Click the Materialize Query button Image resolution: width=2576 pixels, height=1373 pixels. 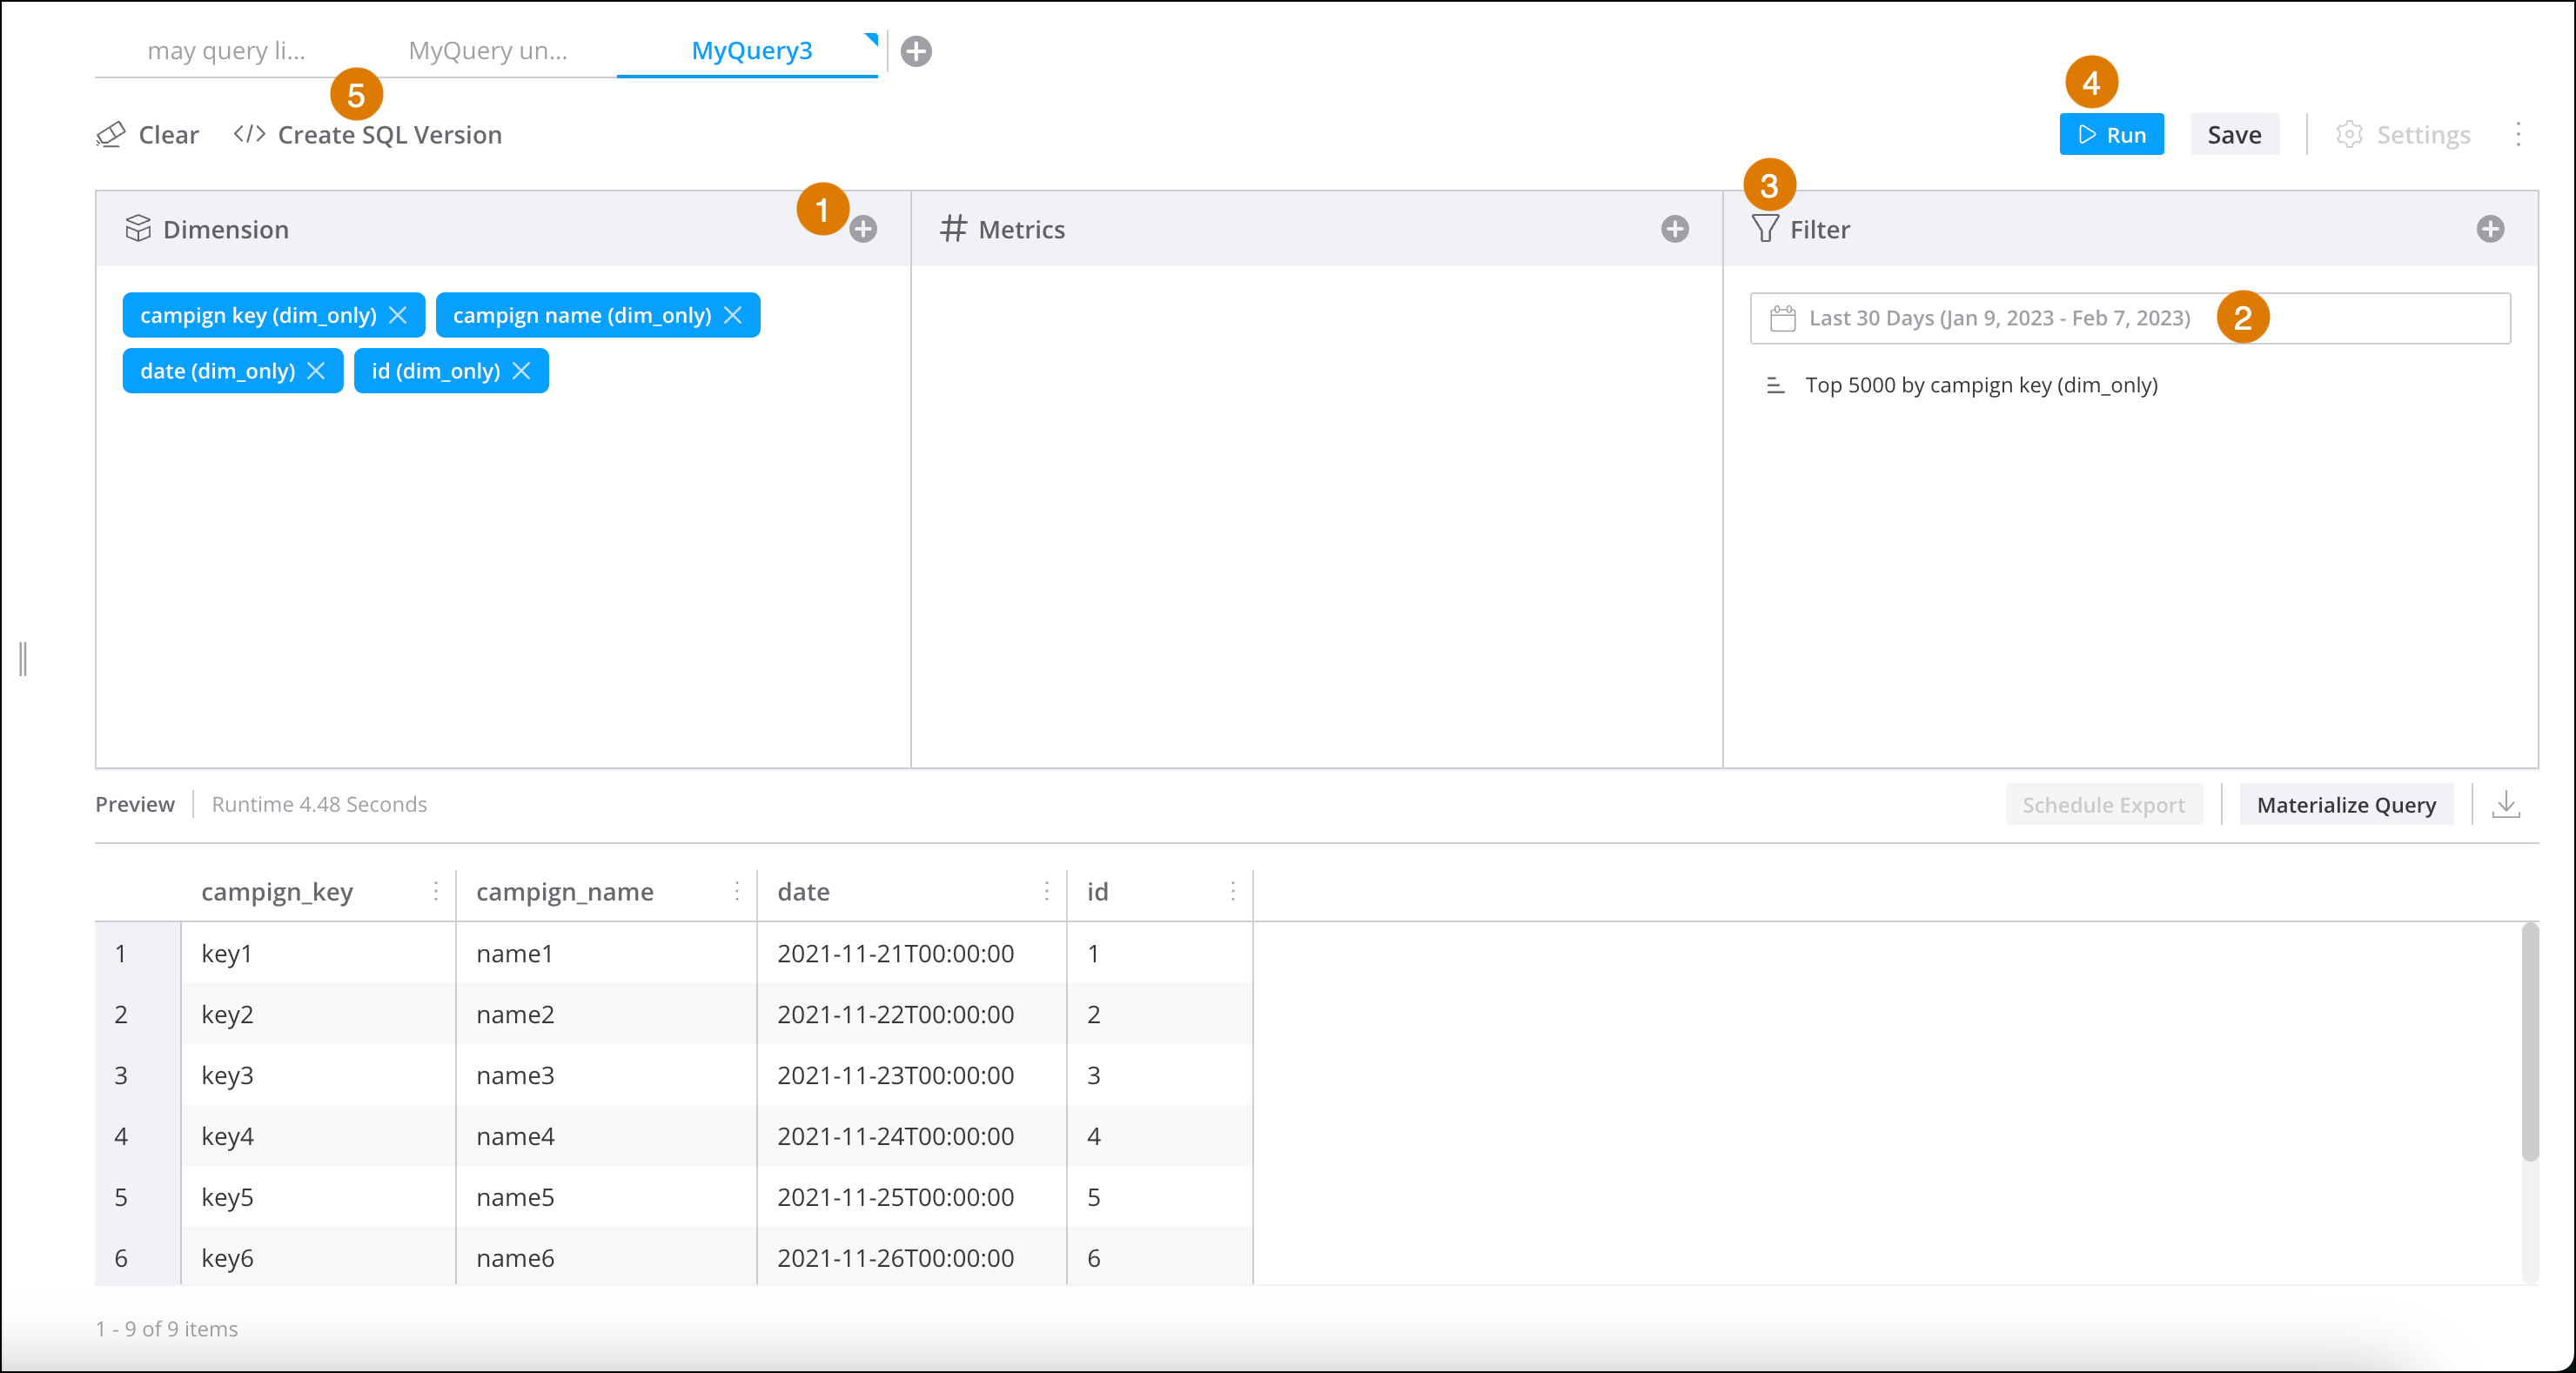pyautogui.click(x=2346, y=805)
